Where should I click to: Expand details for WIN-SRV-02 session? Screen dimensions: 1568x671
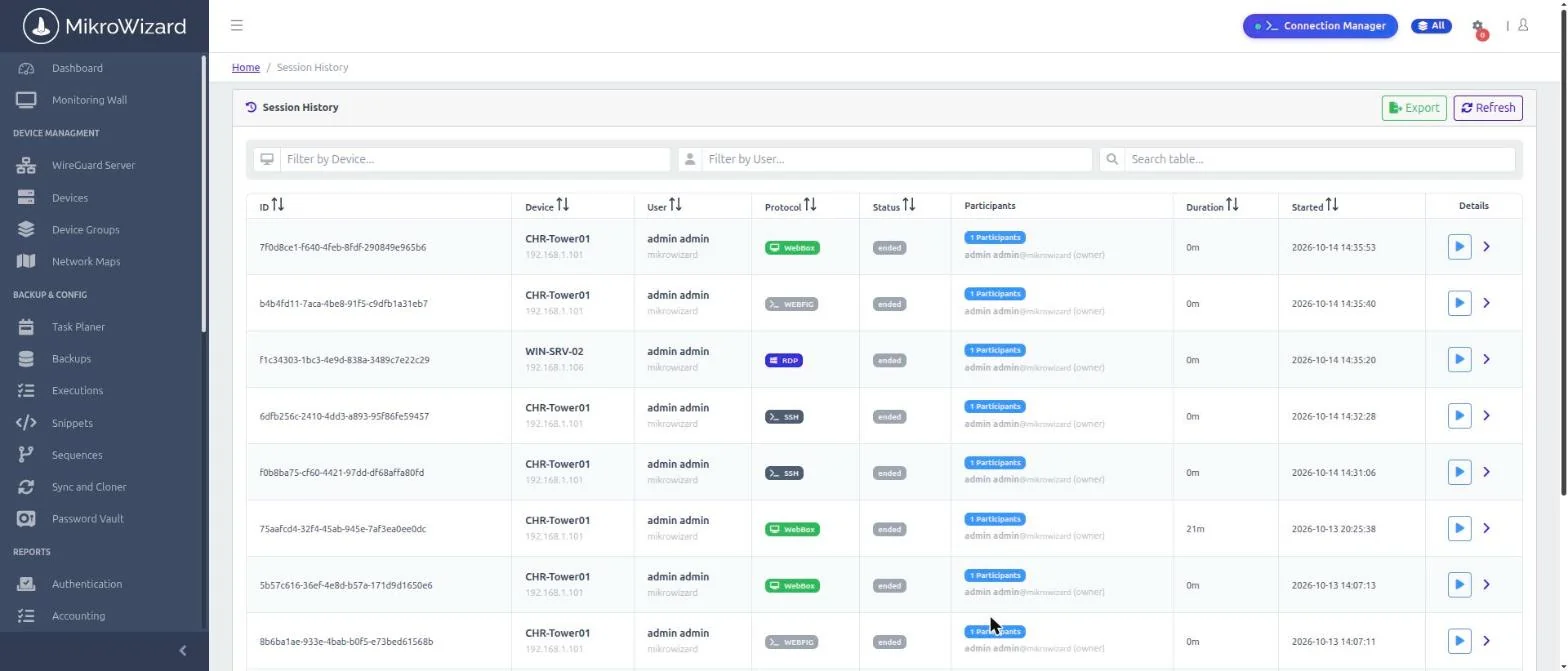click(x=1487, y=359)
